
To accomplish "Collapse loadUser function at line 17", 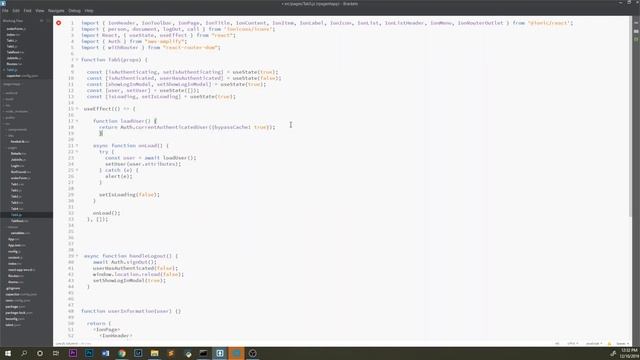I will [x=77, y=121].
